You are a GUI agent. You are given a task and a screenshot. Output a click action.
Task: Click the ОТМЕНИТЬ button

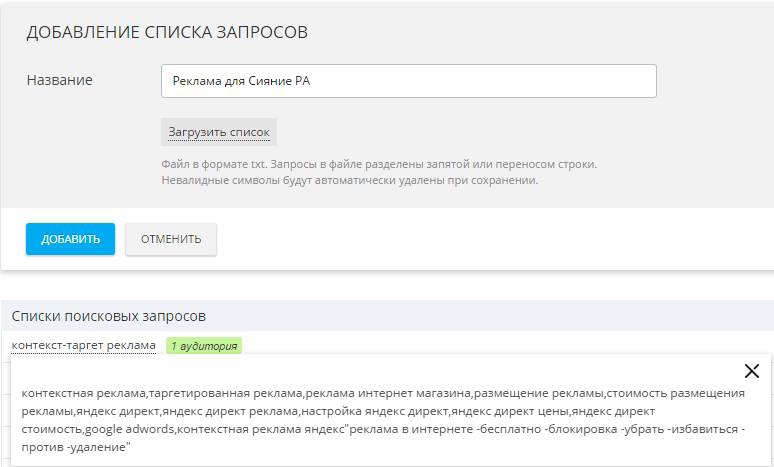coord(171,239)
